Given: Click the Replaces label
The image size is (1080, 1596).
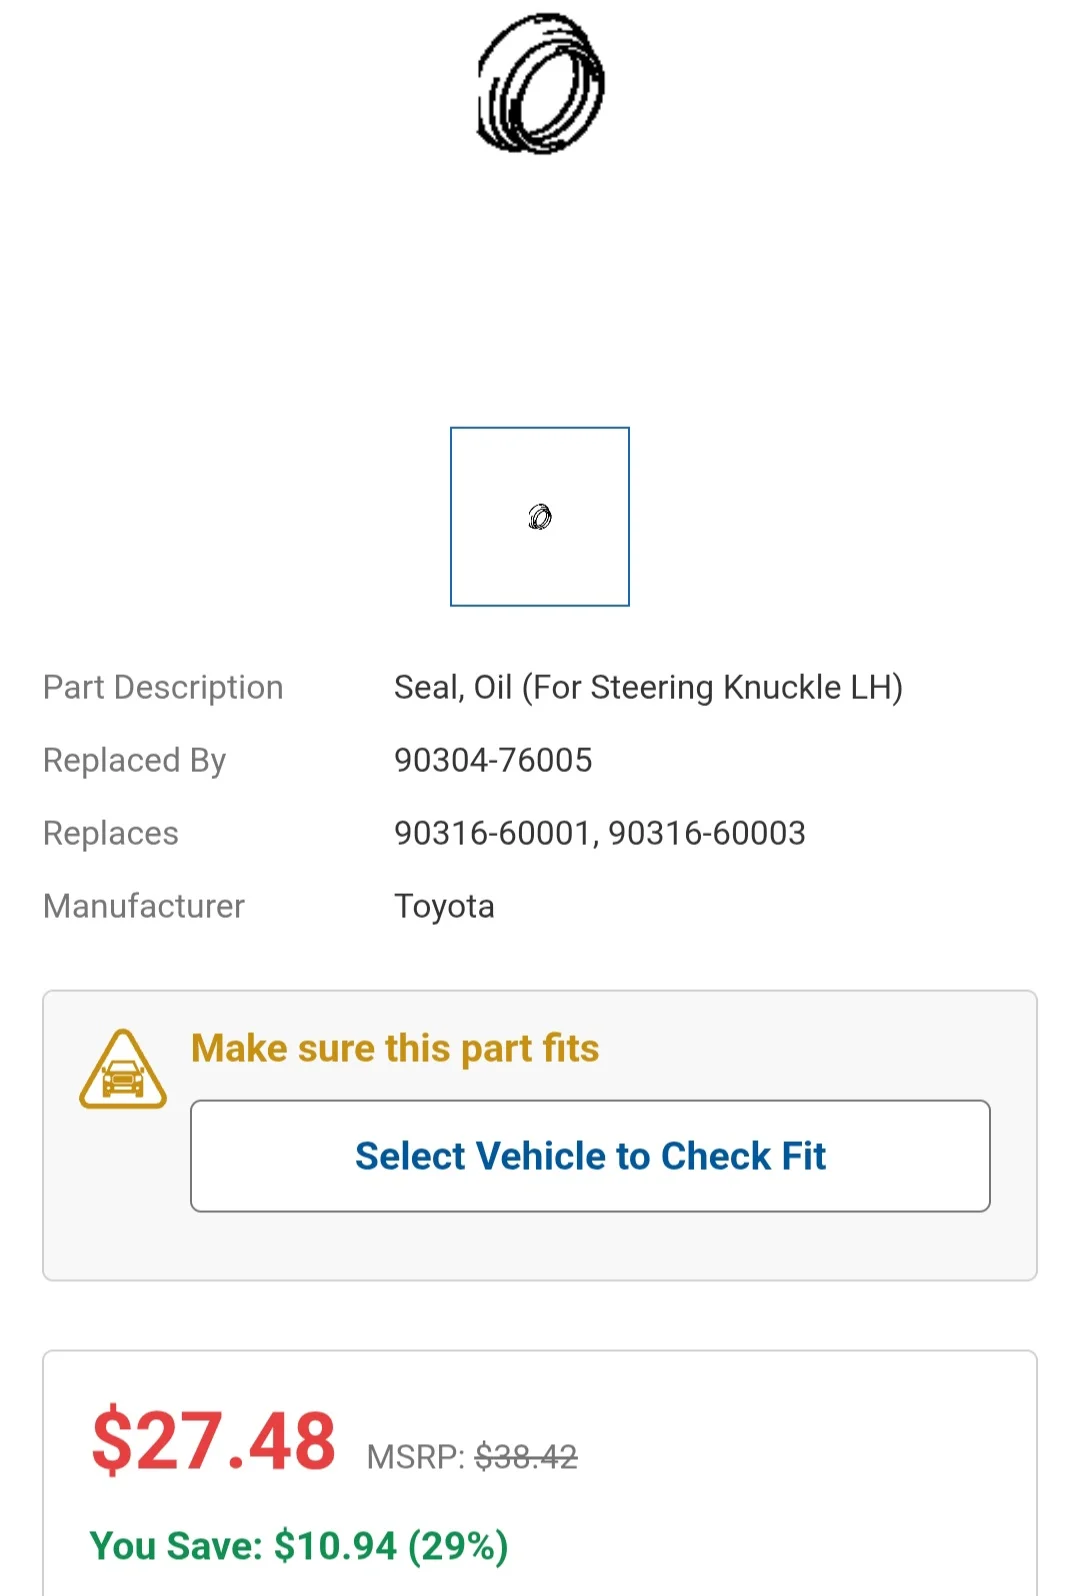Looking at the screenshot, I should click(111, 834).
